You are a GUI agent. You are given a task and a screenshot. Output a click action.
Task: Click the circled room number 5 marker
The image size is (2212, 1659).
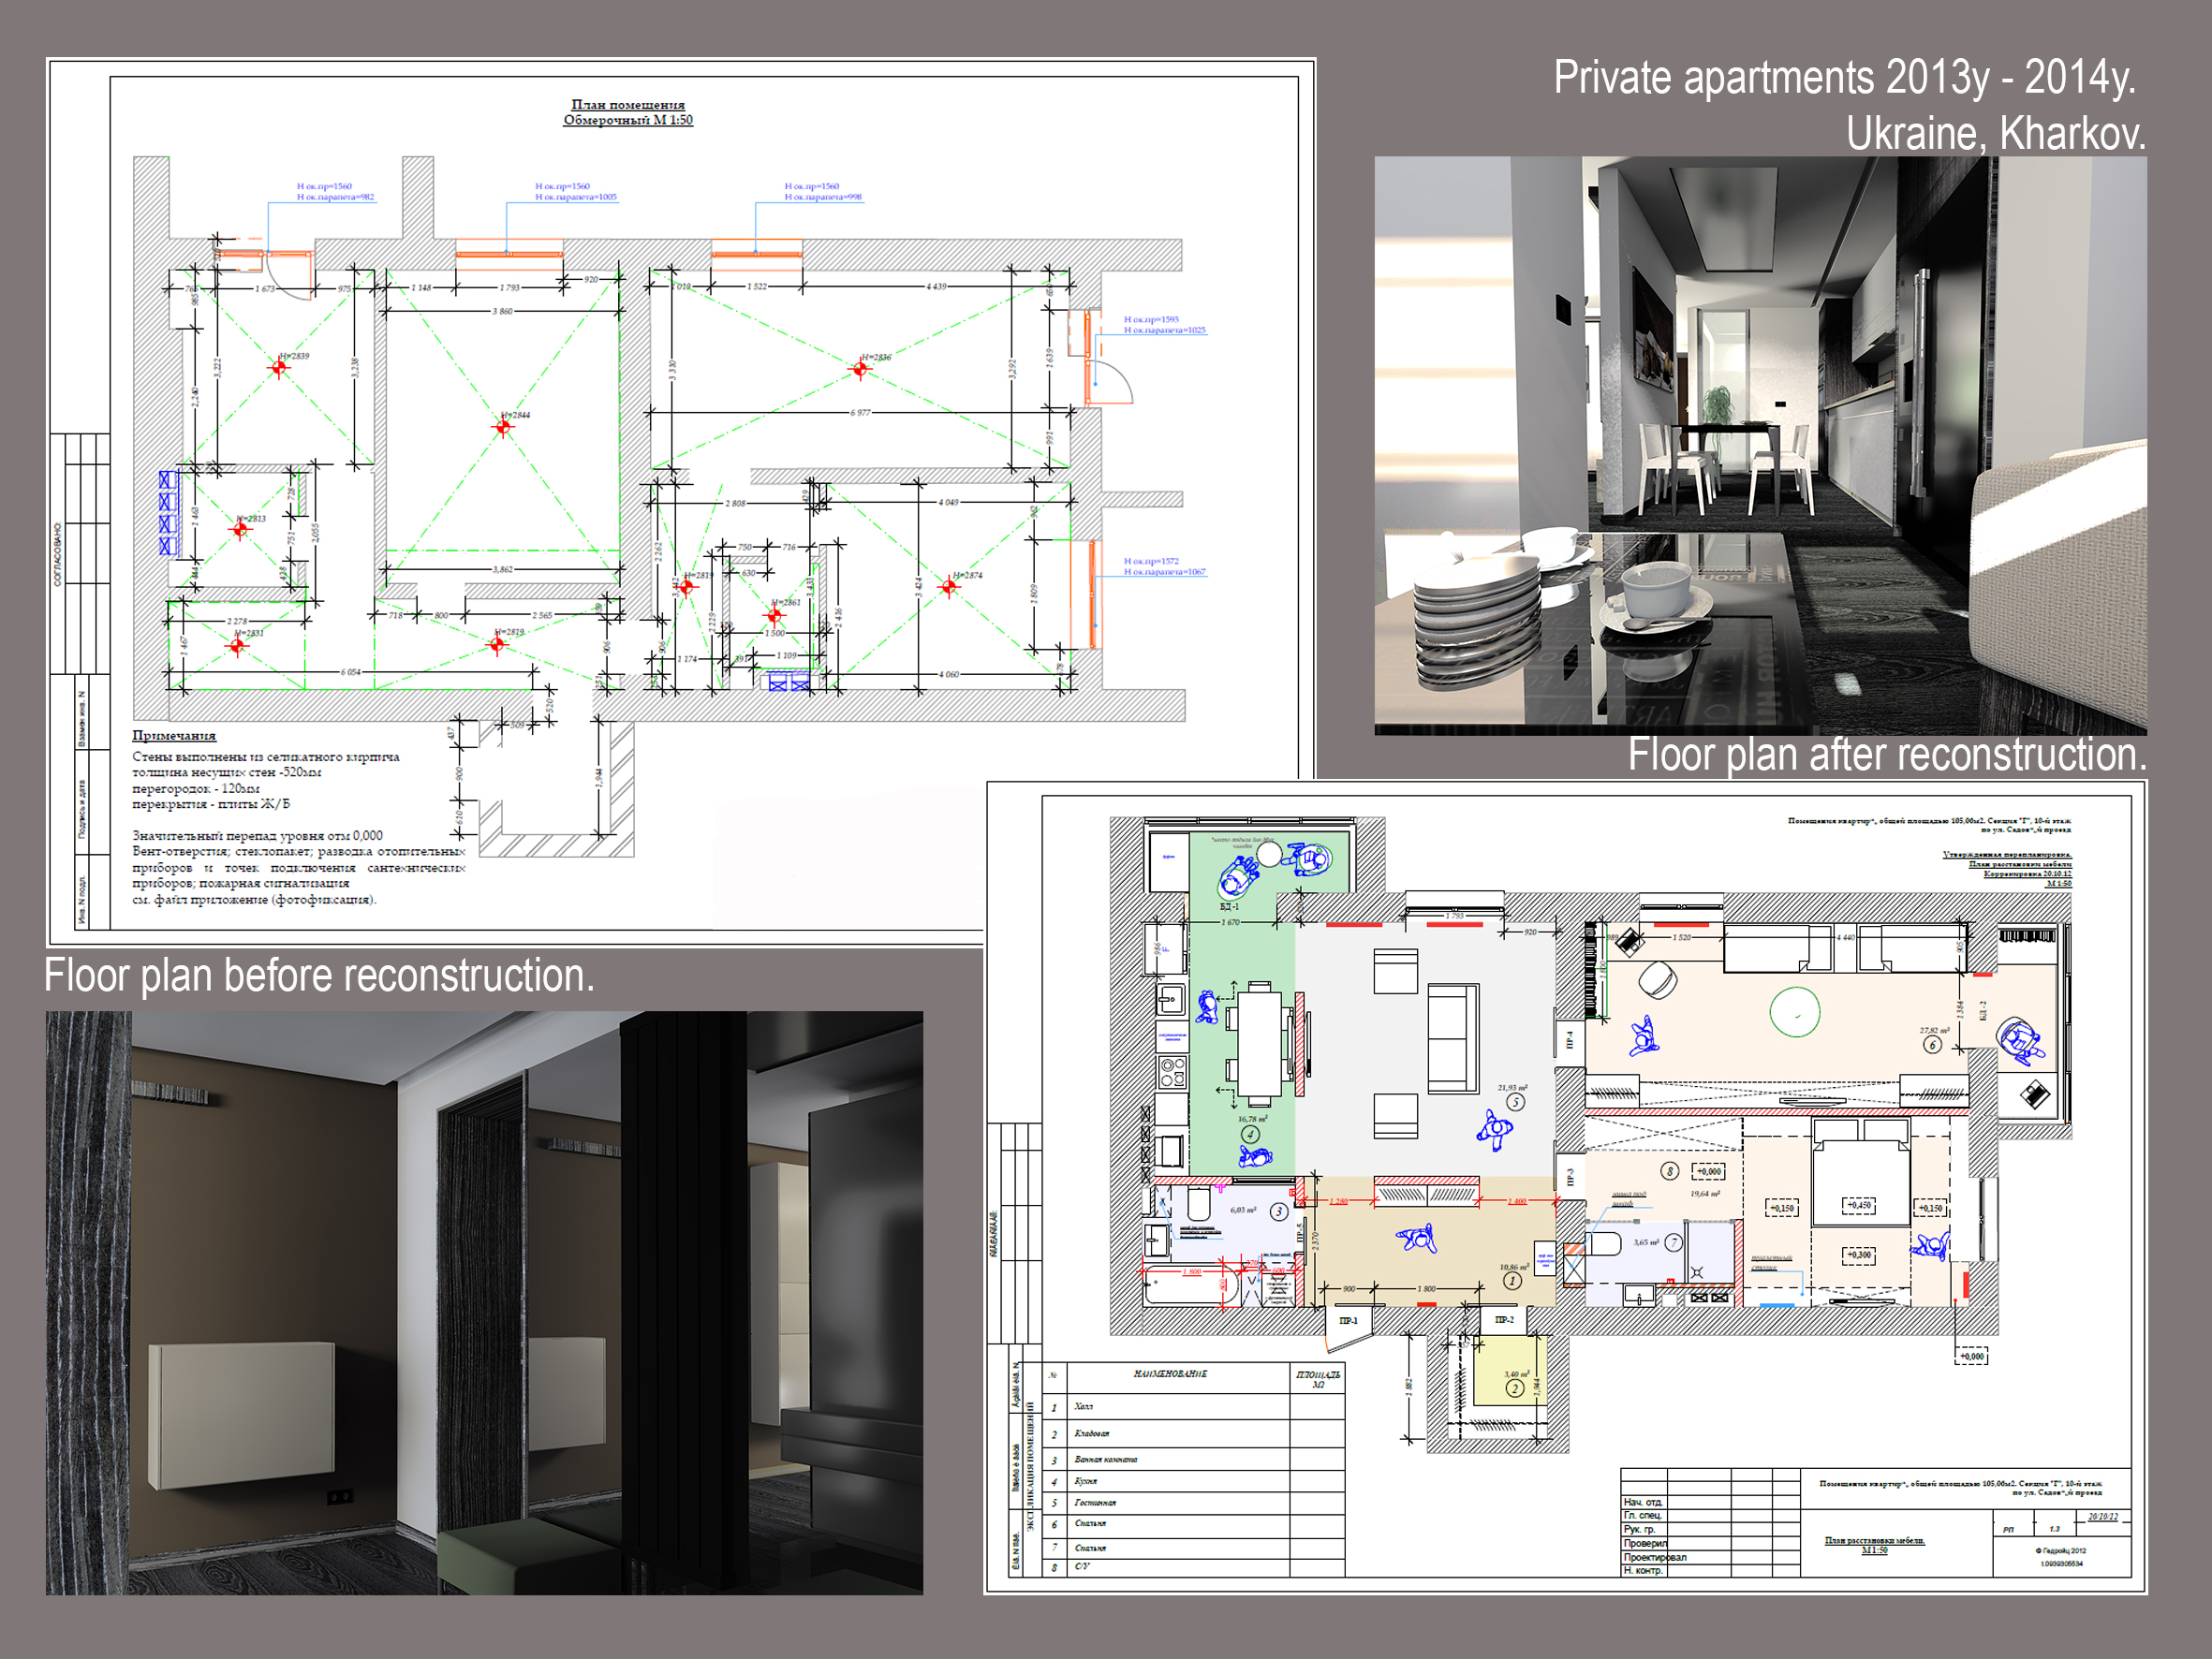point(1515,1102)
